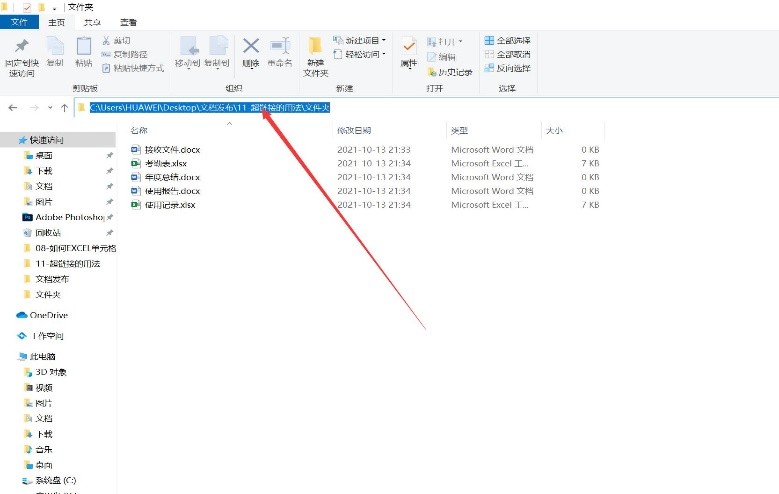Image resolution: width=779 pixels, height=494 pixels.
Task: Select the file 接收文件.docx
Action: [166, 150]
